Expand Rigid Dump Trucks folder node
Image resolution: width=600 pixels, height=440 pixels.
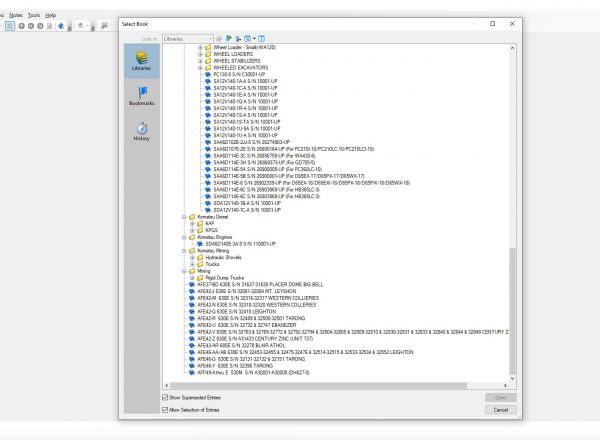pos(192,278)
